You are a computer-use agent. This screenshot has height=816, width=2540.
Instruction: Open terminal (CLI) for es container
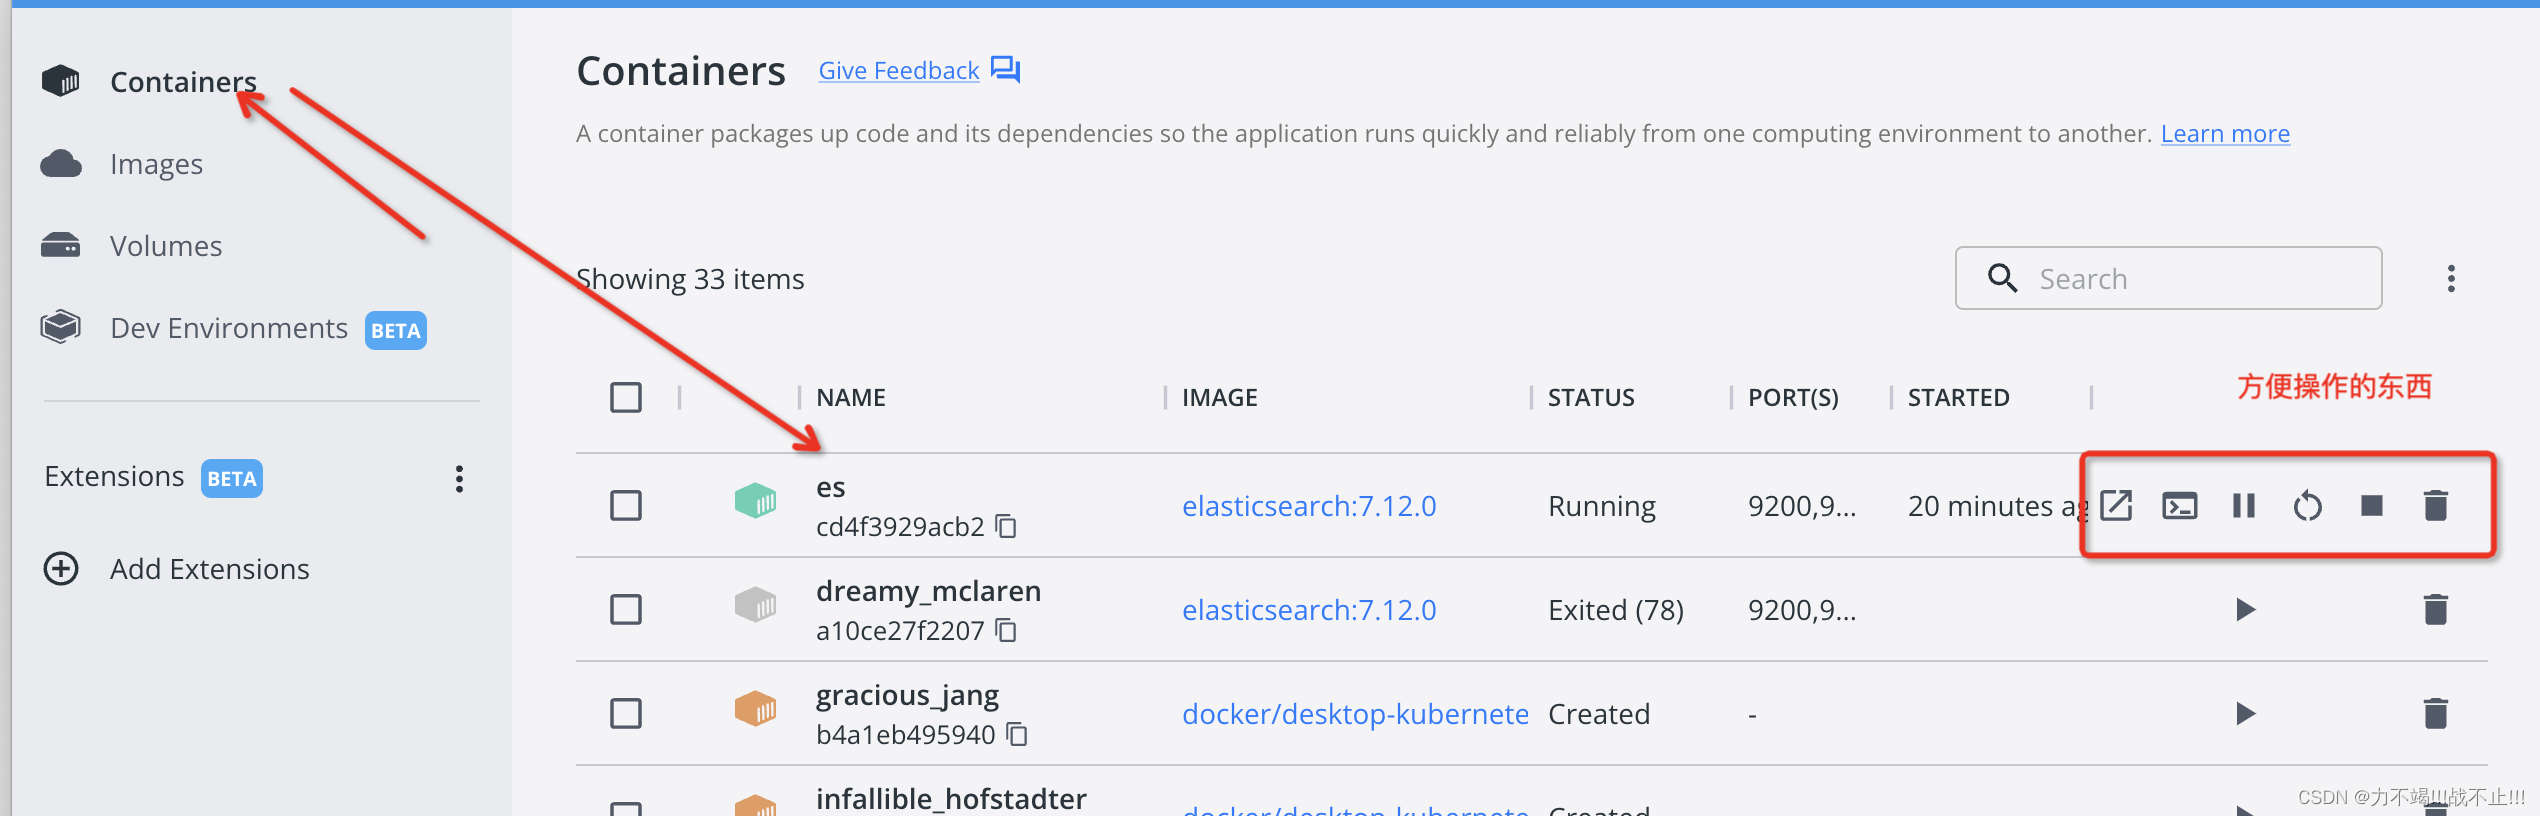(x=2180, y=506)
